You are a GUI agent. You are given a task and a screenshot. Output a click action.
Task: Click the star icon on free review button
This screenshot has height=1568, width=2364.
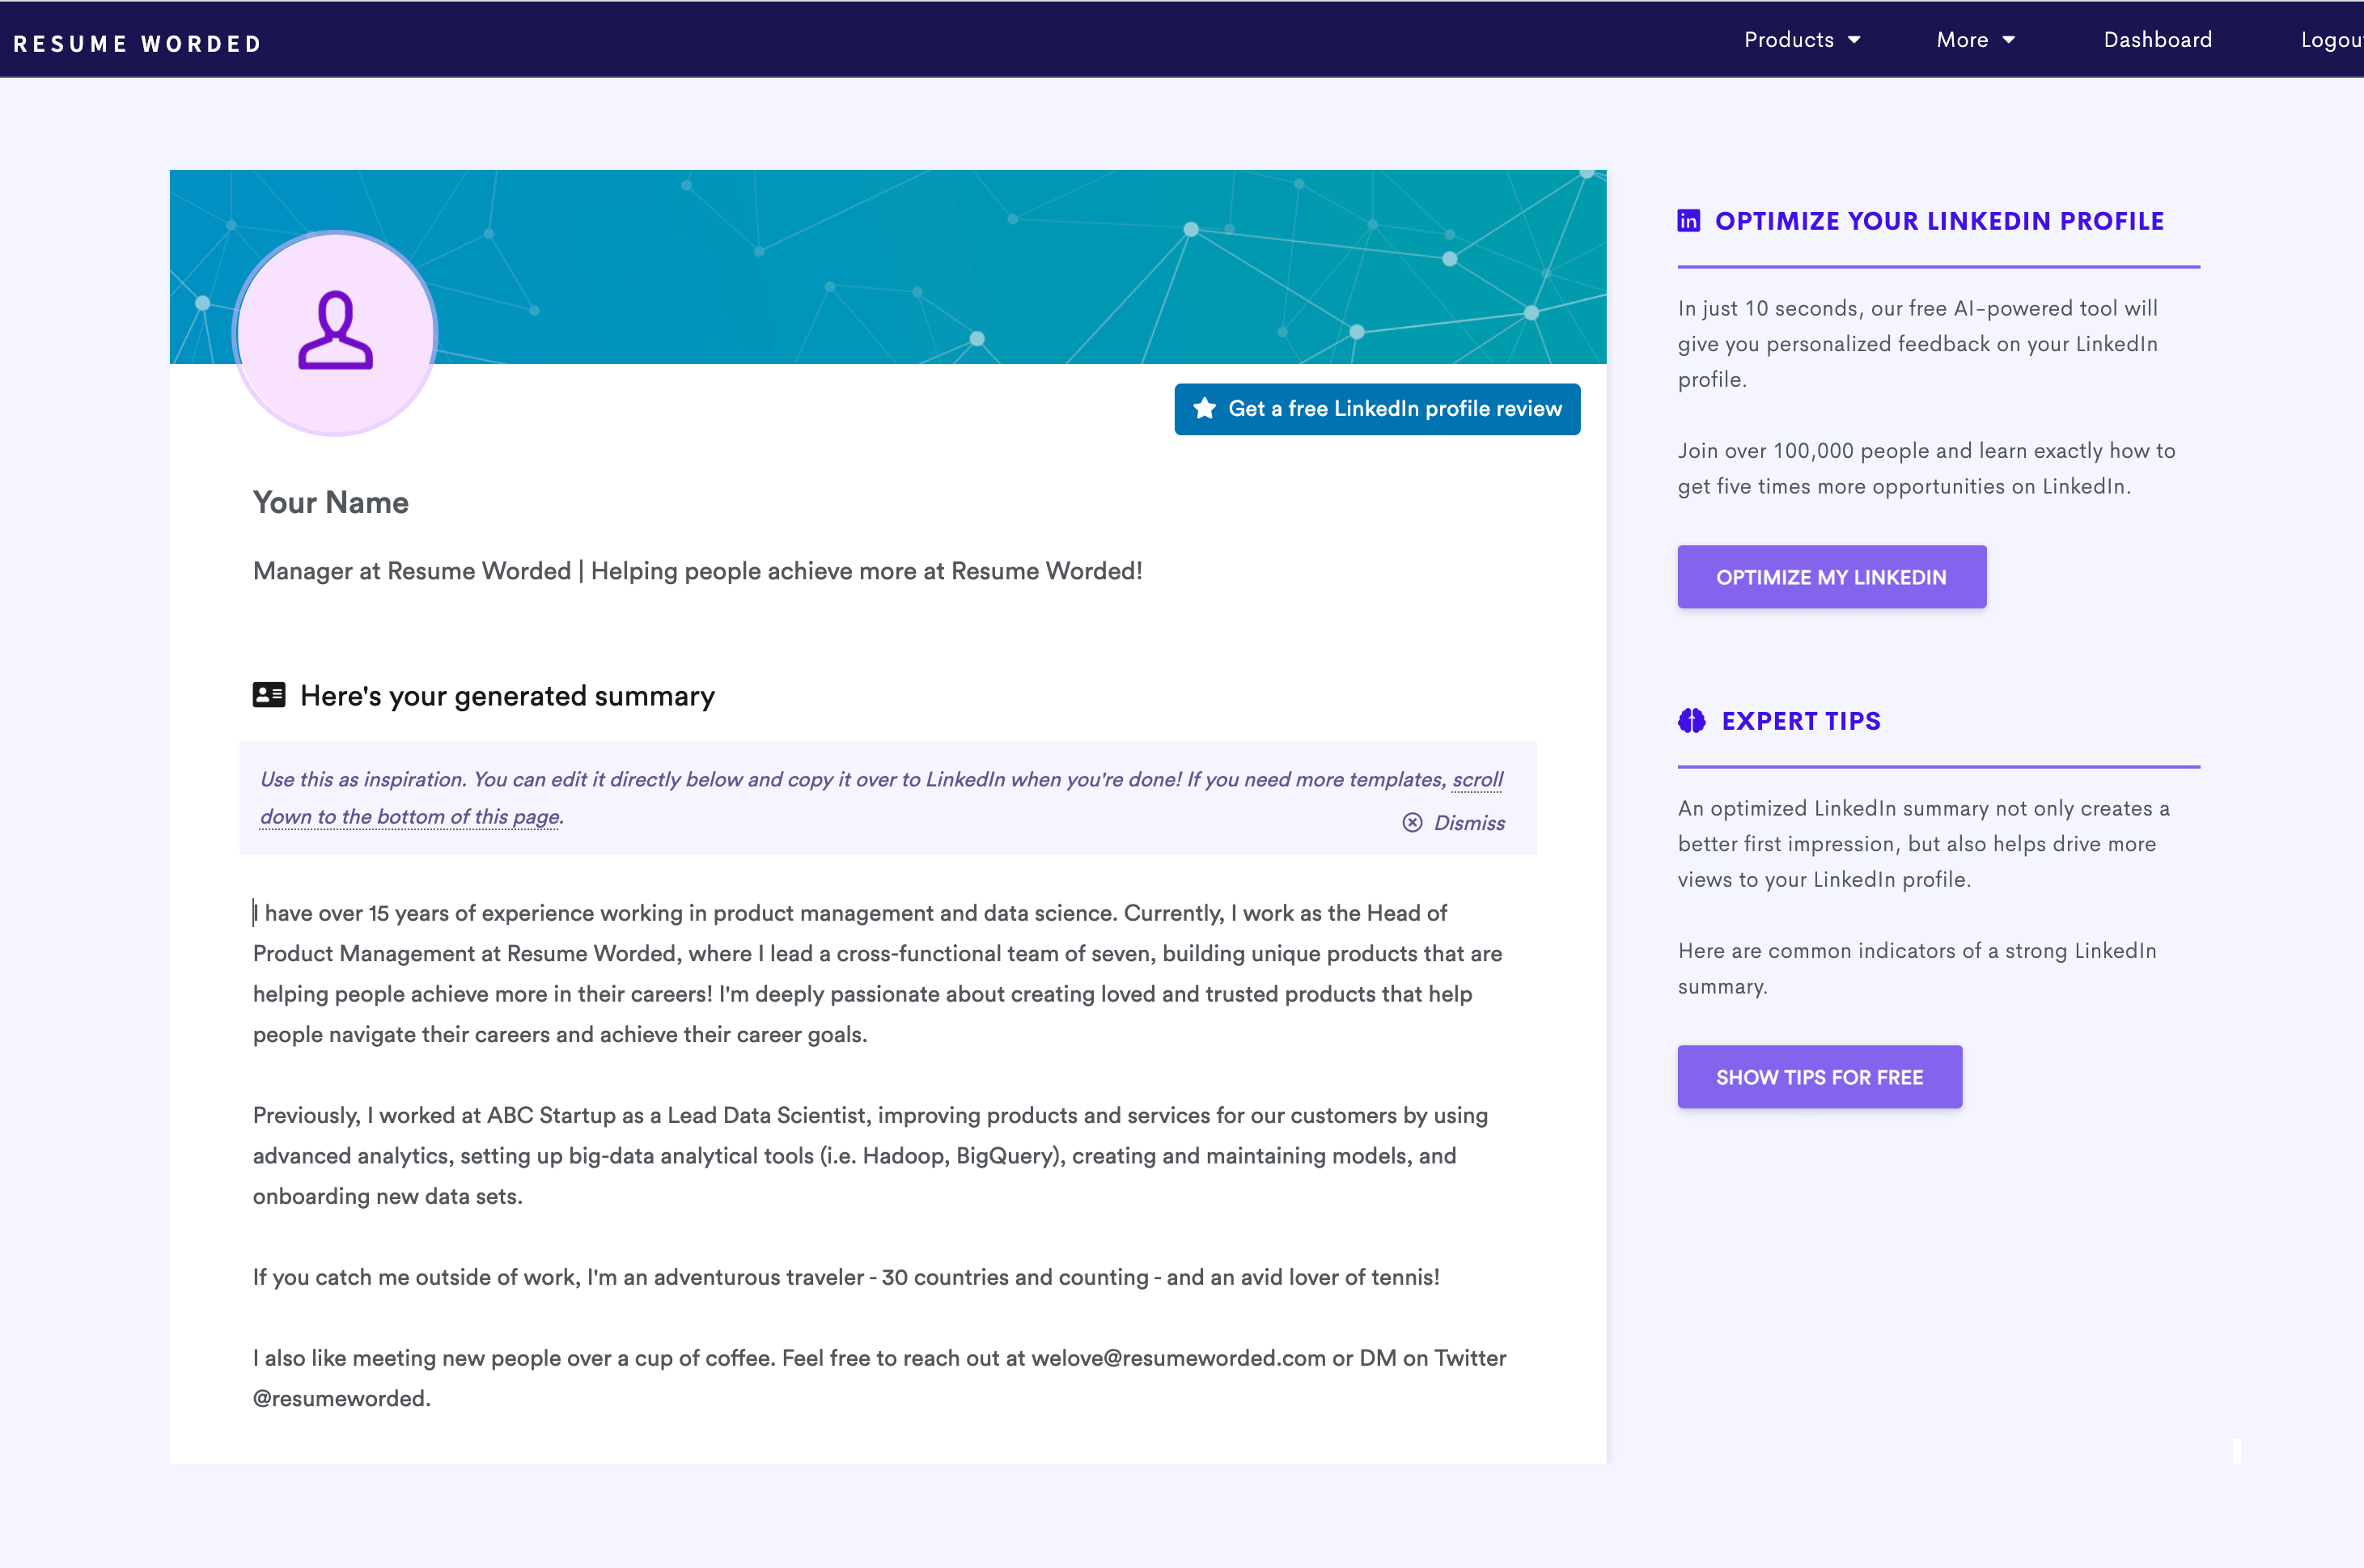click(x=1205, y=408)
